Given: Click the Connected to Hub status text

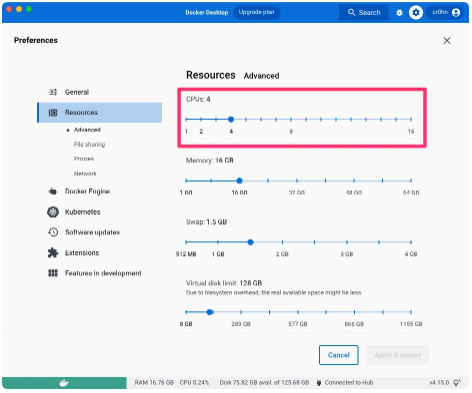Looking at the screenshot, I should (349, 383).
